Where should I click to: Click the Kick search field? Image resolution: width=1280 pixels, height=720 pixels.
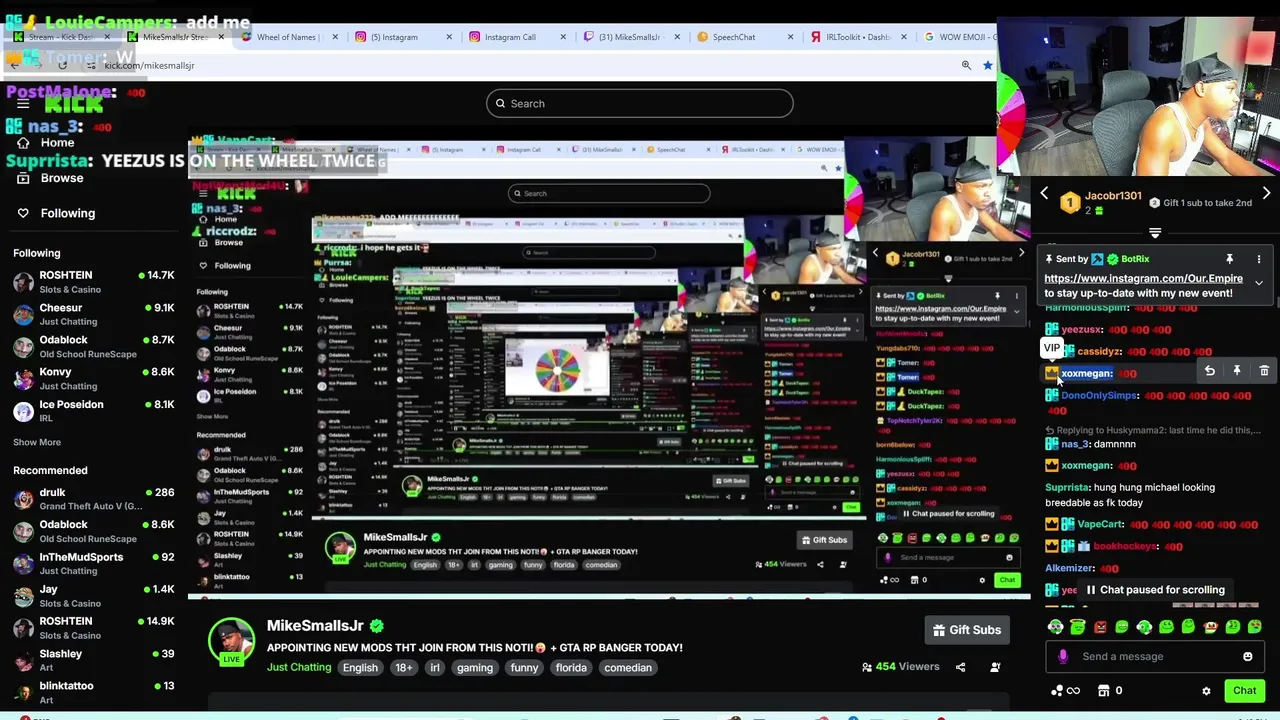(x=639, y=103)
